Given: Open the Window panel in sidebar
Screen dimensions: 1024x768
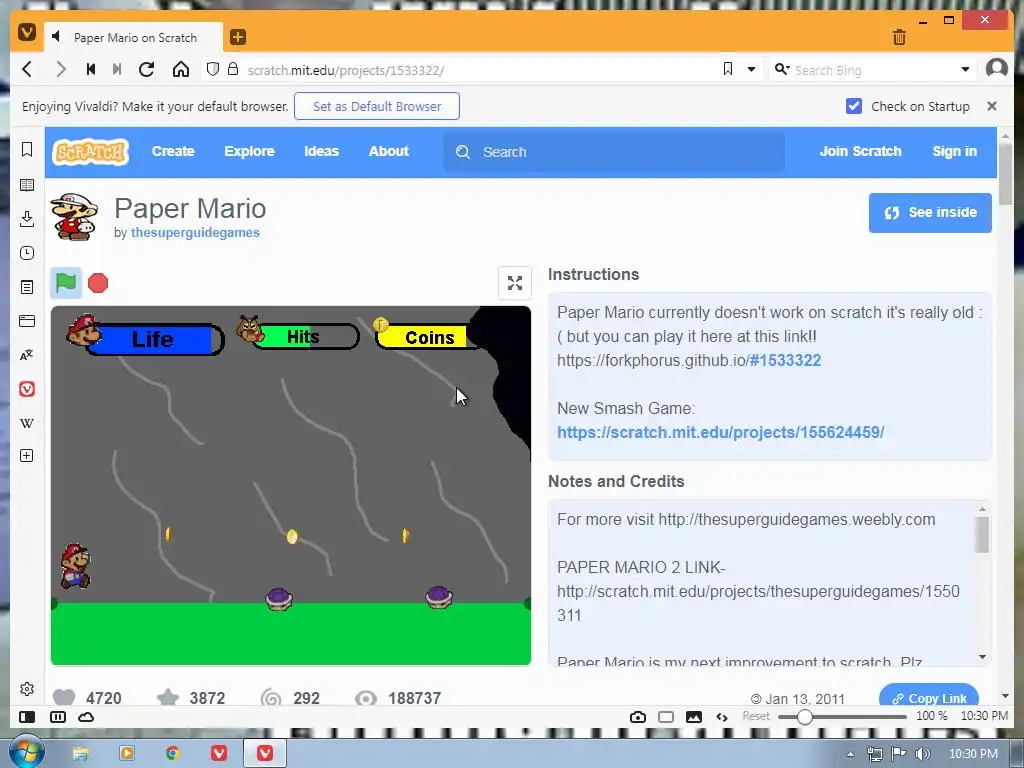Looking at the screenshot, I should click(x=27, y=321).
